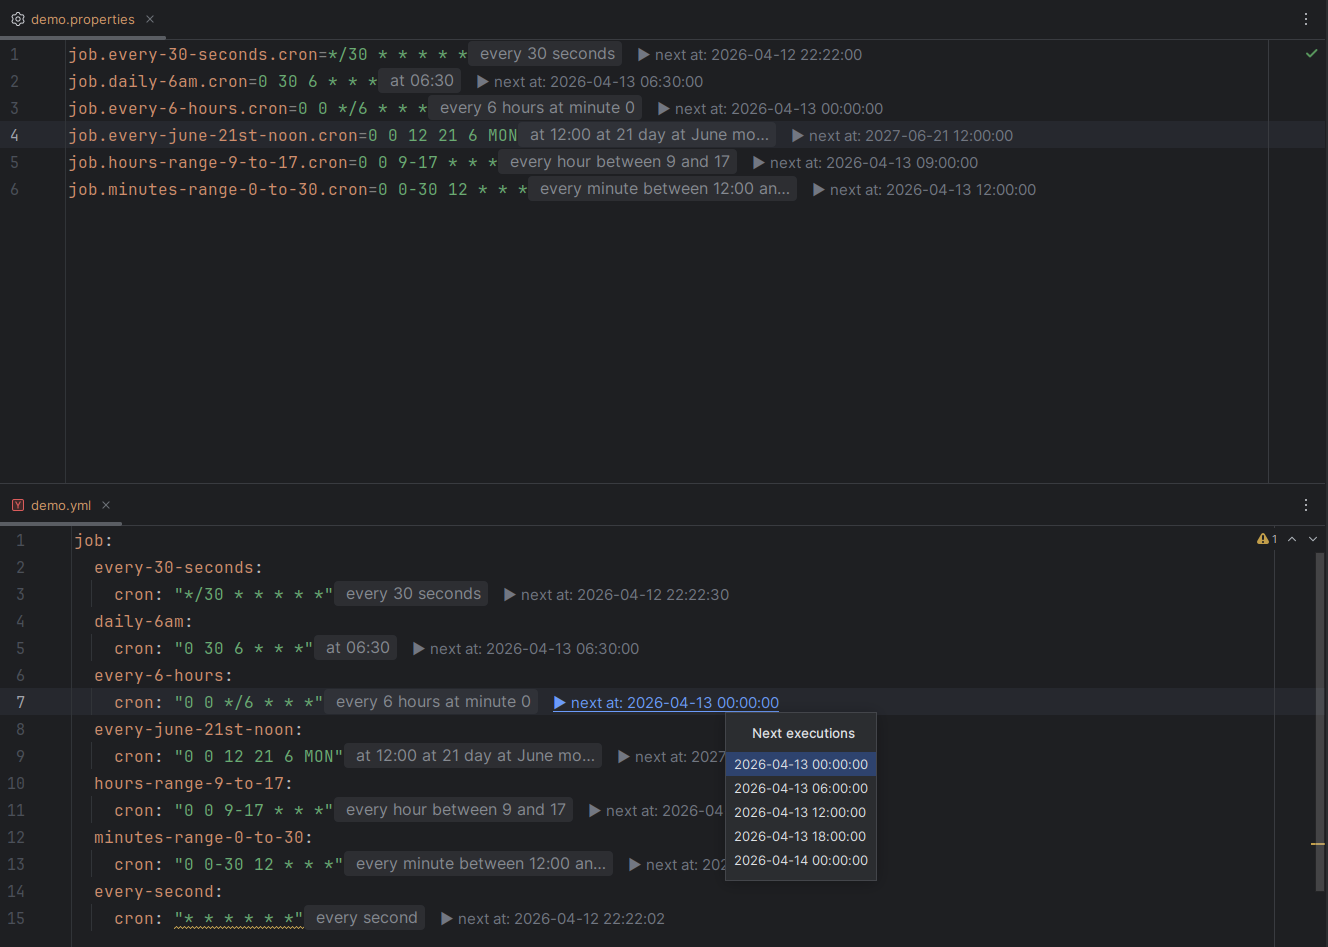Click 'next at: 2026-04-13 06:30:00' hint in yml
Screen dimensions: 1328x947
coord(526,649)
